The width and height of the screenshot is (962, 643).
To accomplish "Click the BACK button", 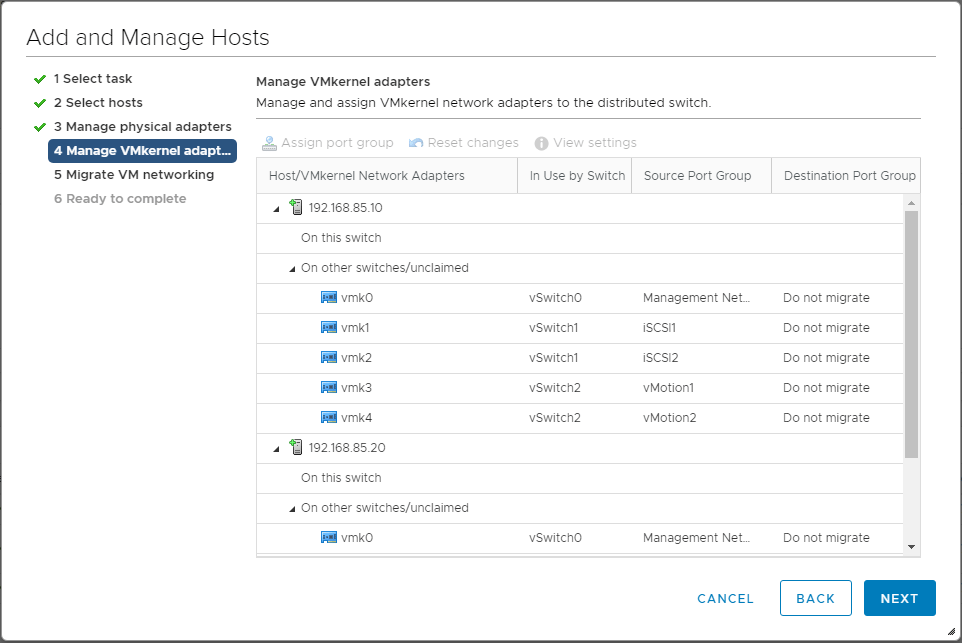I will [815, 598].
